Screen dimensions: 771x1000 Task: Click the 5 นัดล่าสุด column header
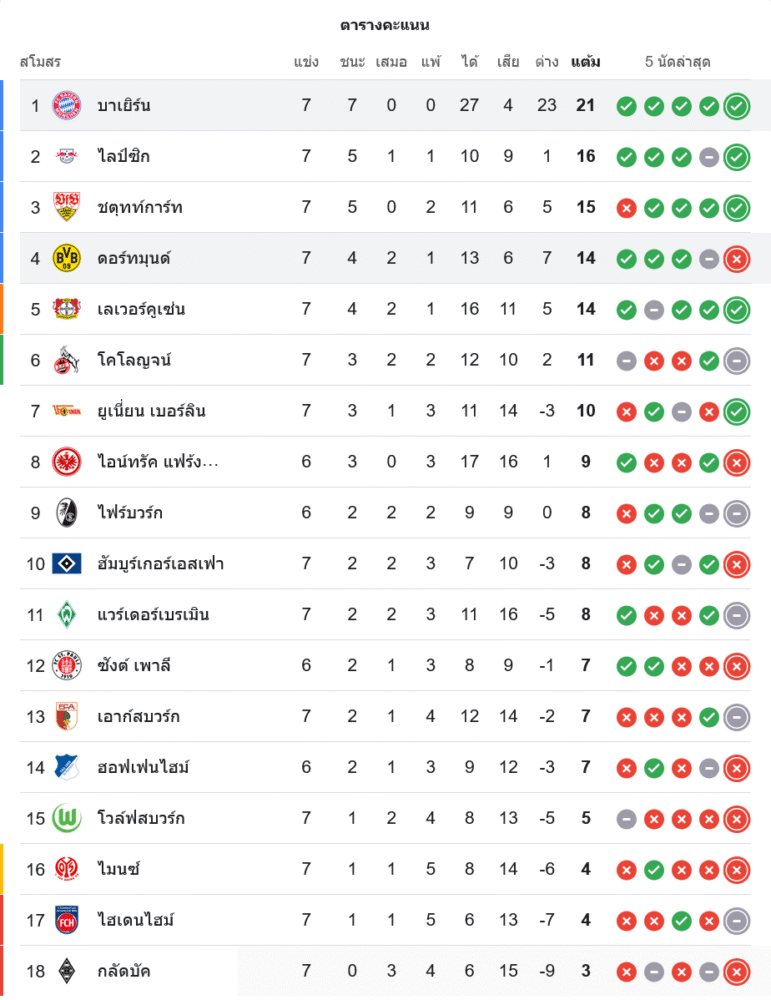tap(677, 62)
